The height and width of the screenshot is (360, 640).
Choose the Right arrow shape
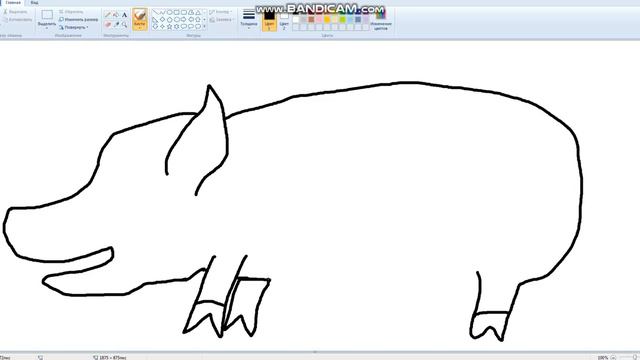click(x=184, y=20)
